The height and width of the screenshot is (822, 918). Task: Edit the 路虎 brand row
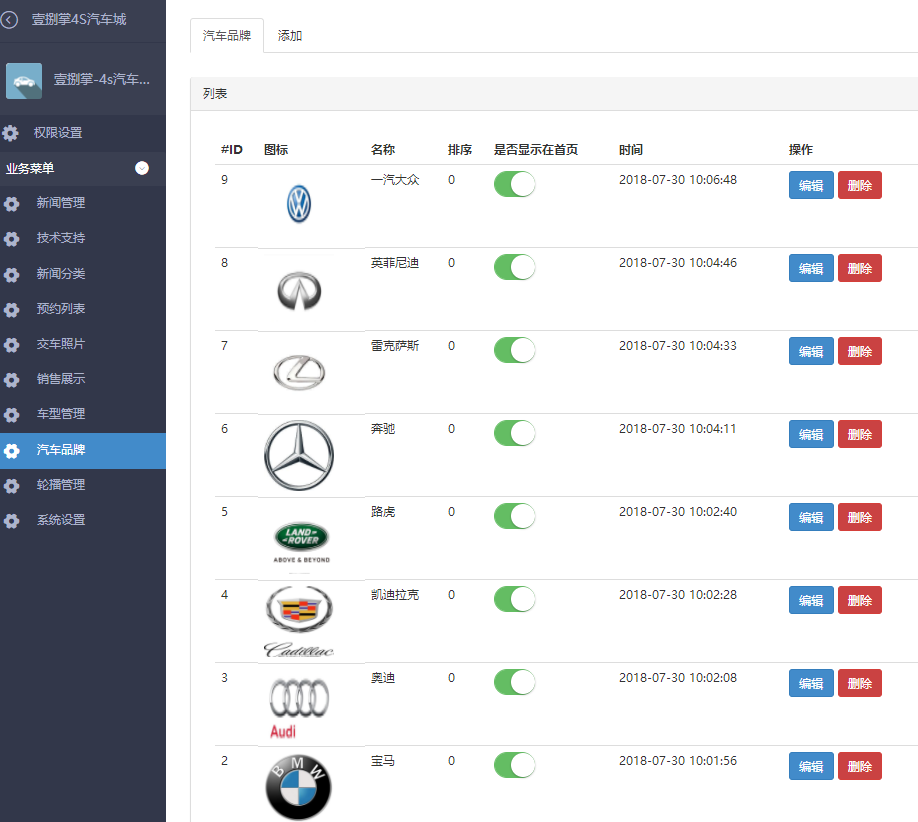click(811, 518)
